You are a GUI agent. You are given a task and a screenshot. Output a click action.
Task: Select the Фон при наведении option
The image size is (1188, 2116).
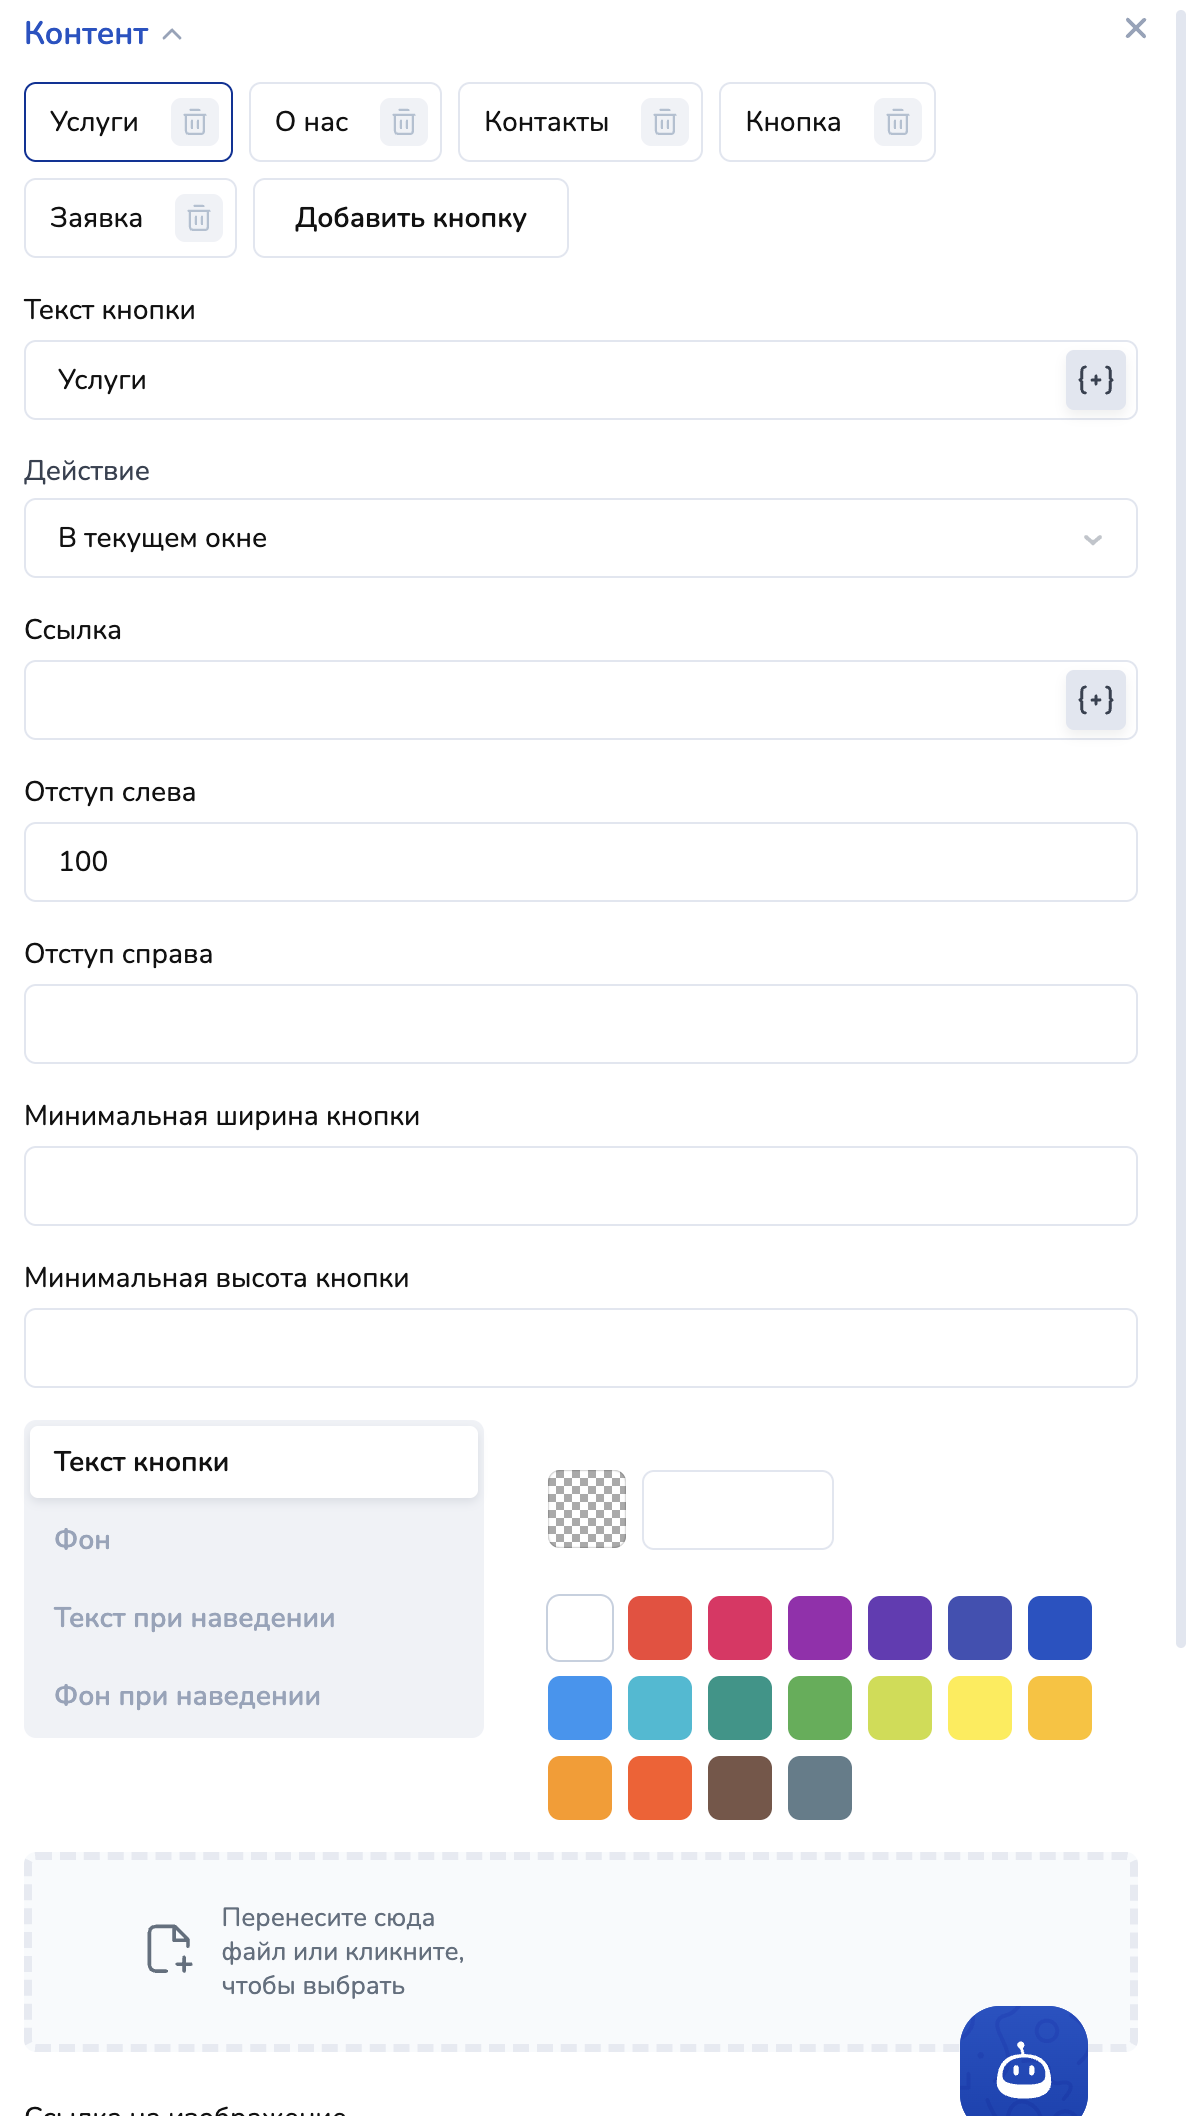click(x=187, y=1696)
